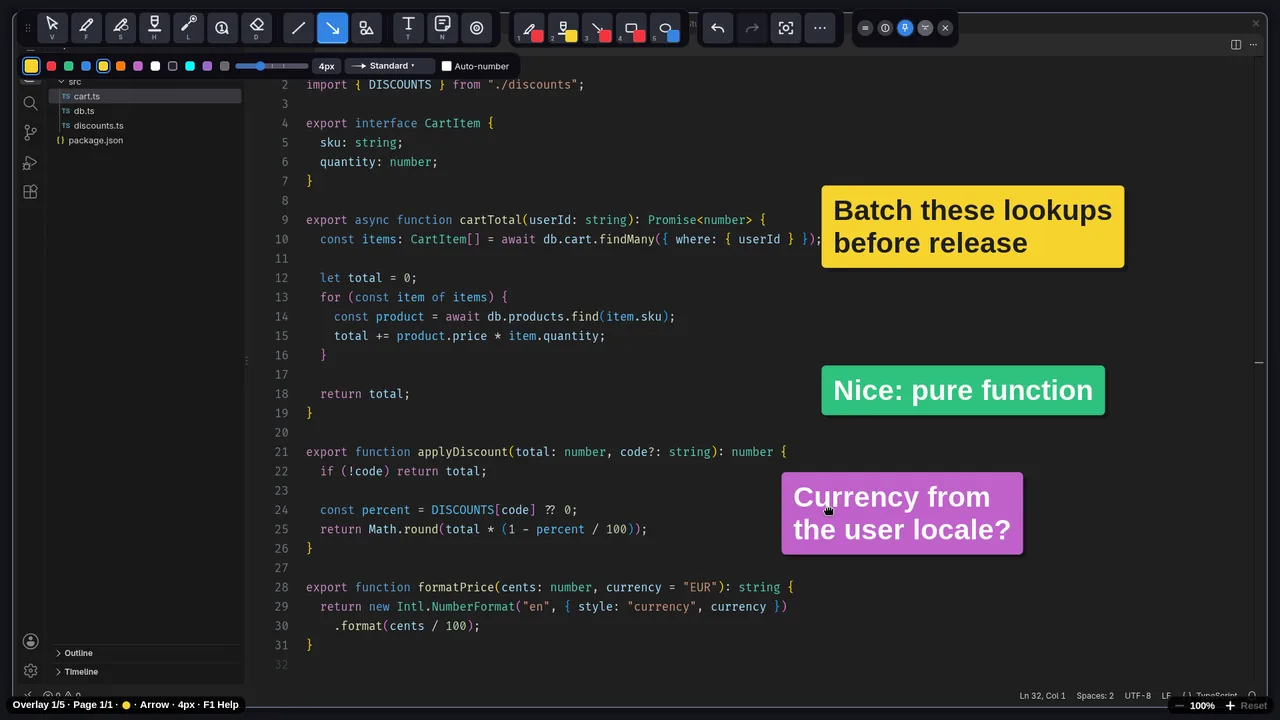Open the shapes tool

[x=366, y=28]
